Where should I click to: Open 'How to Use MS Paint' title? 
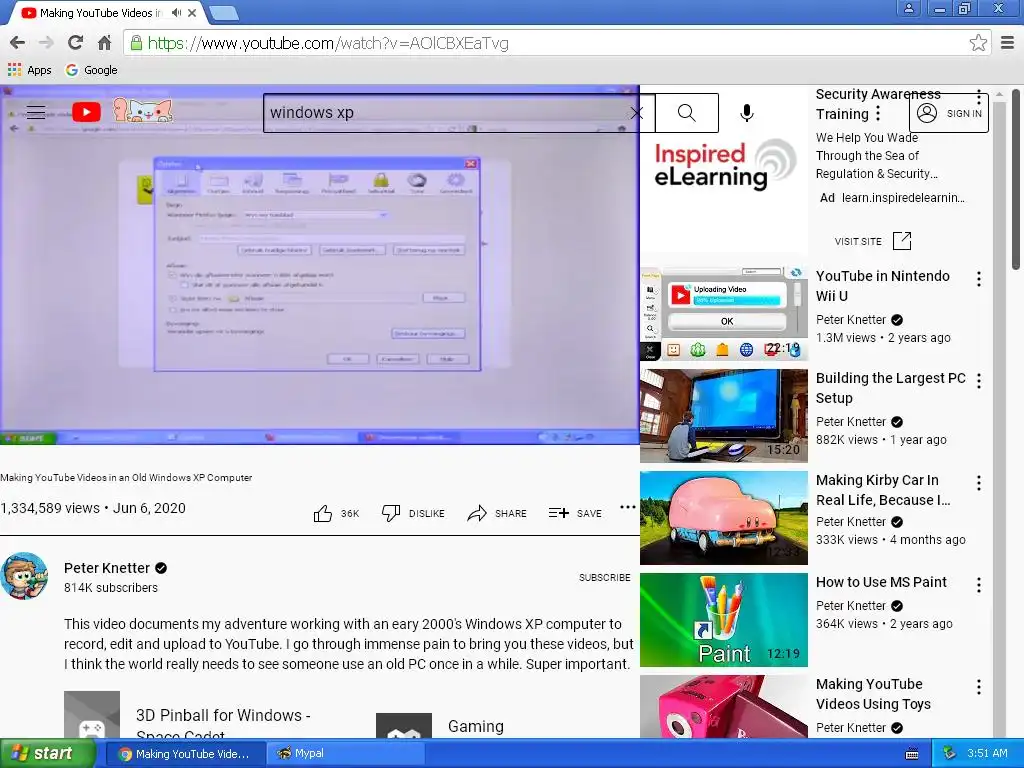point(881,582)
